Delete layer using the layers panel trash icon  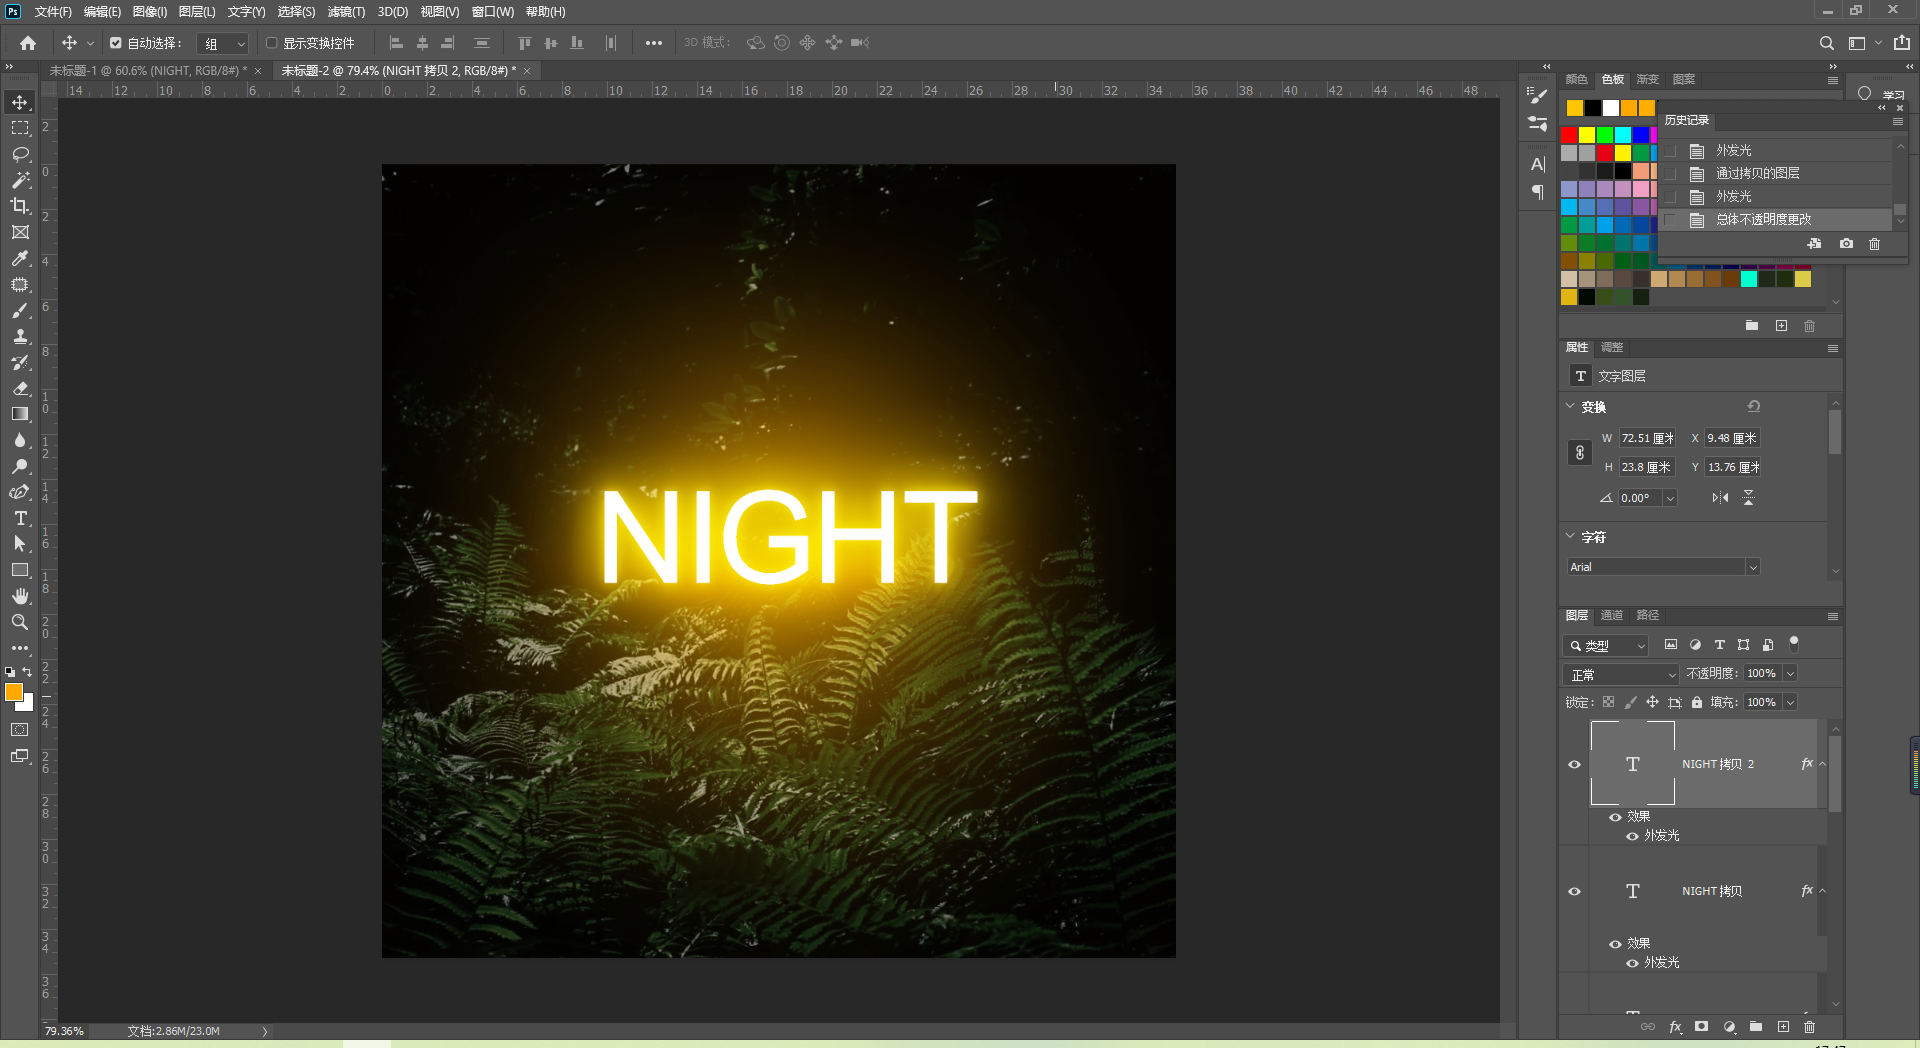coord(1809,1027)
